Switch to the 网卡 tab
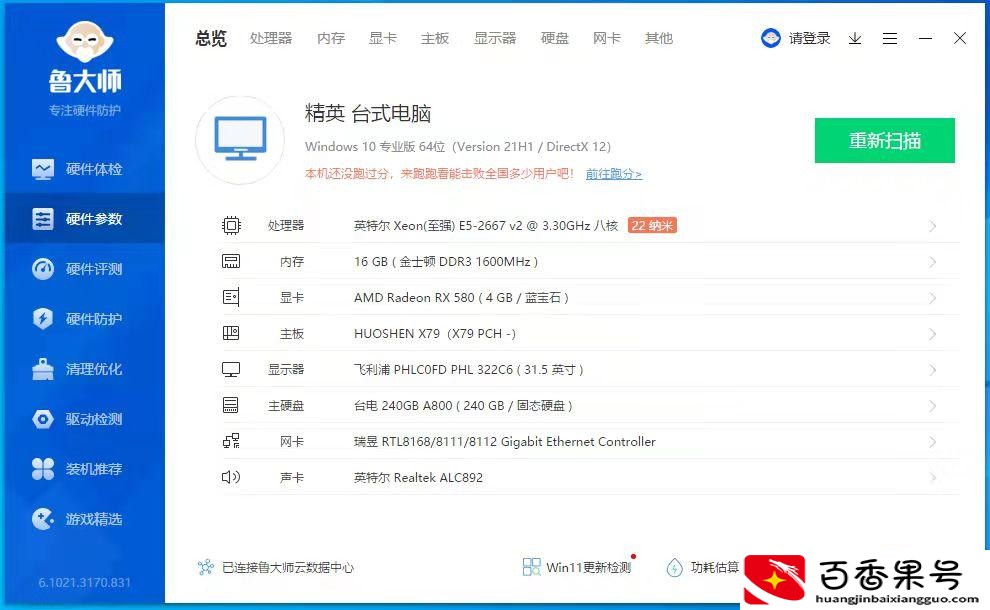 [607, 39]
